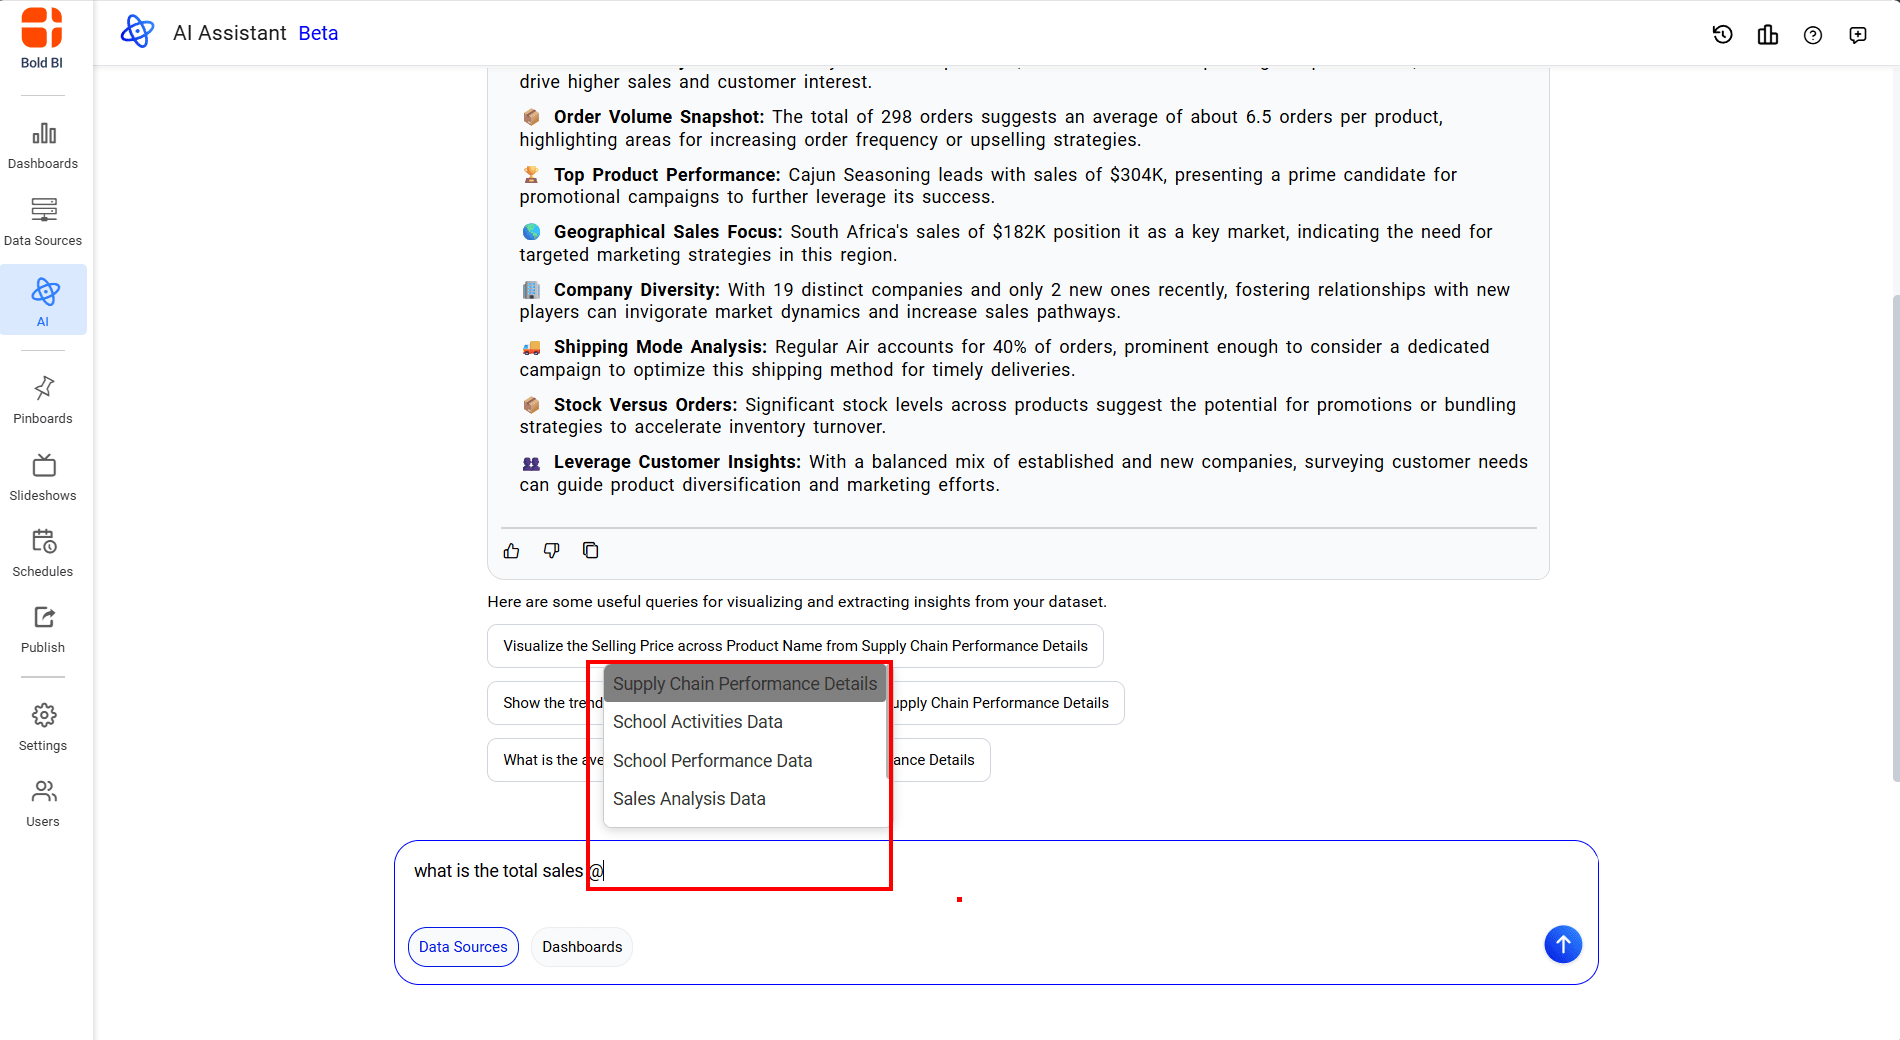Pick Sales Analysis Data from suggestion list

(689, 799)
